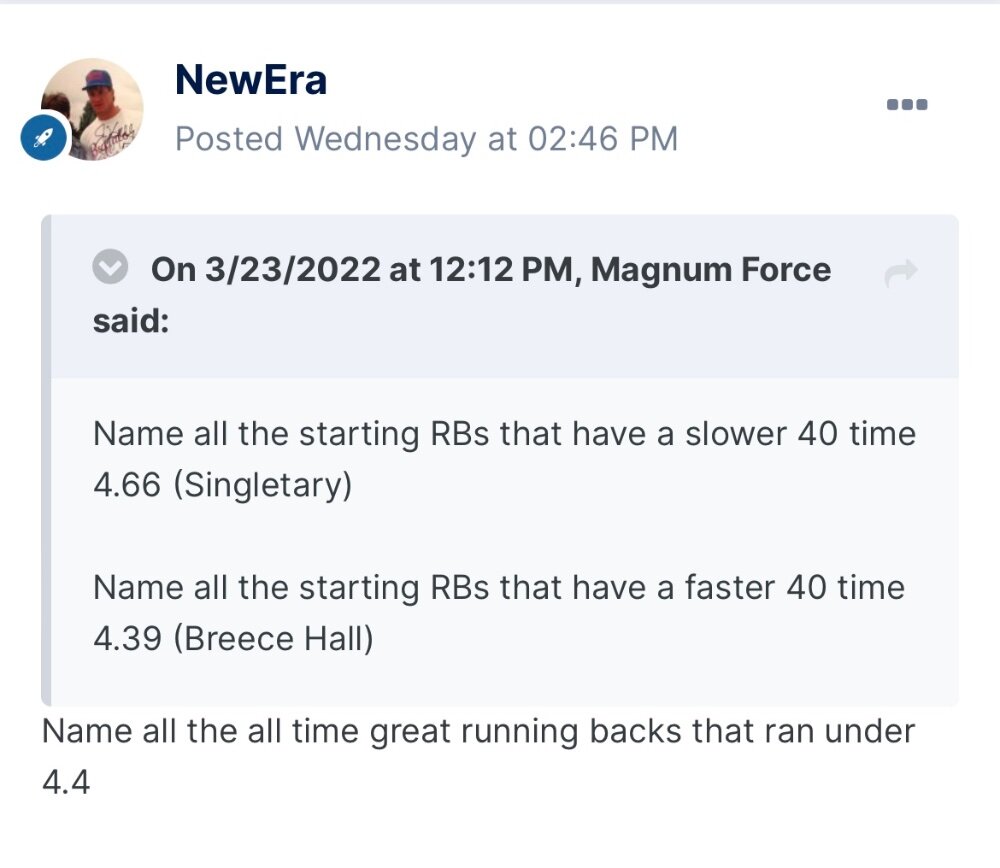Open NewEra's profile picture
Viewport: 1000px width, 868px height.
coord(92,109)
